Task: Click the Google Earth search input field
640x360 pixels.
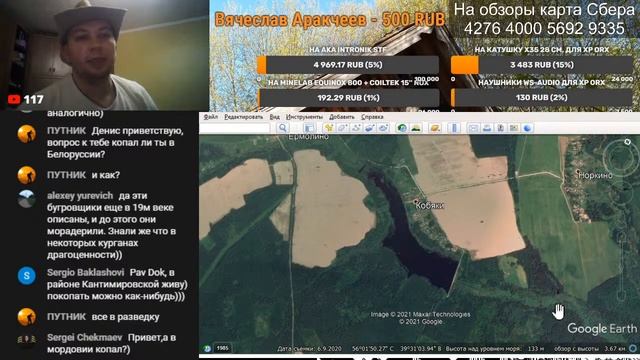Action: point(234,128)
